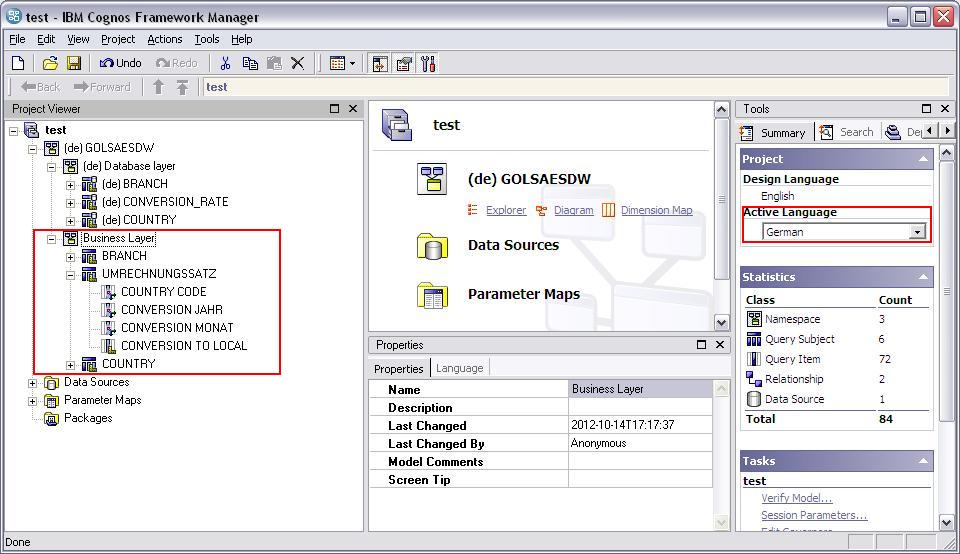Click the Parameter Maps folder icon in the center pane

432,295
